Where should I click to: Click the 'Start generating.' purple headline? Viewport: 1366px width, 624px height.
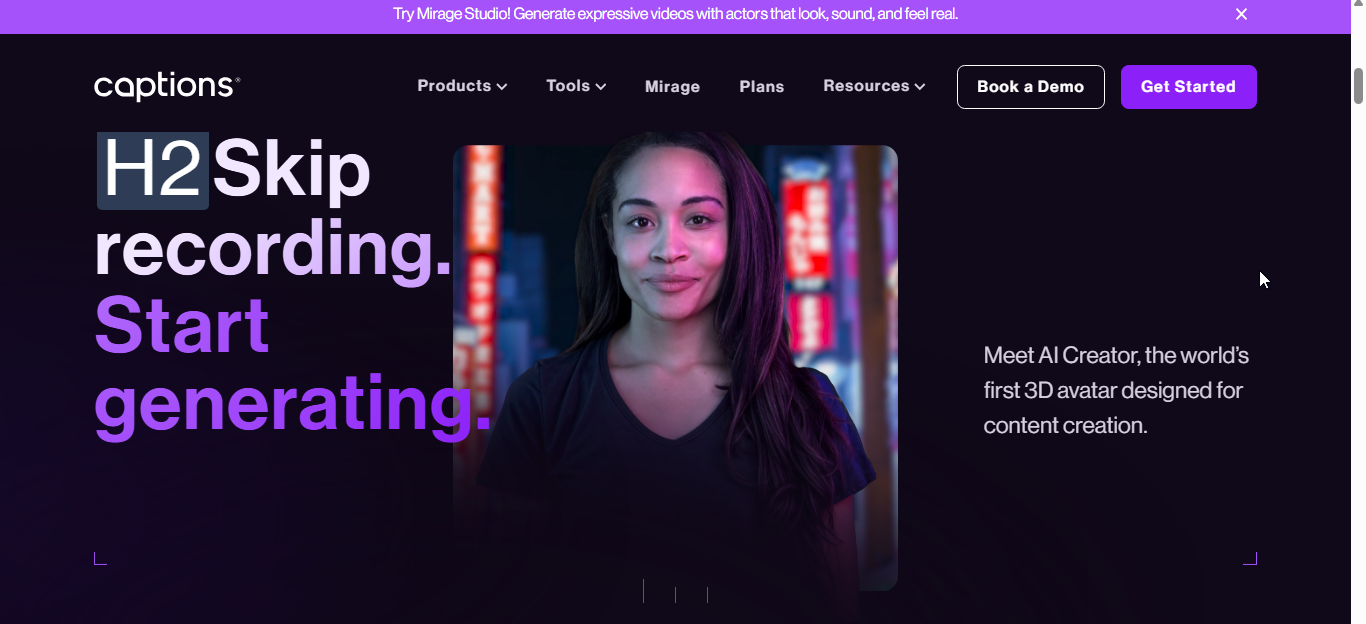point(292,365)
